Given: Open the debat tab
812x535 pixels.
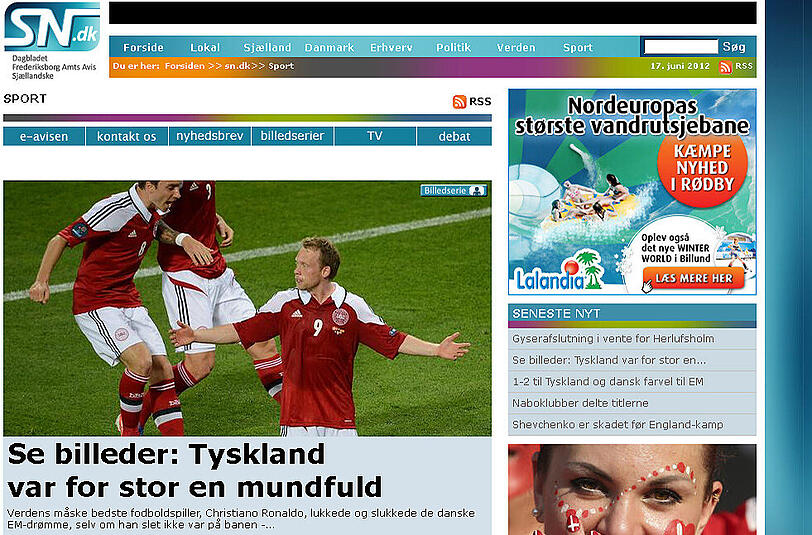Looking at the screenshot, I should click(x=454, y=136).
